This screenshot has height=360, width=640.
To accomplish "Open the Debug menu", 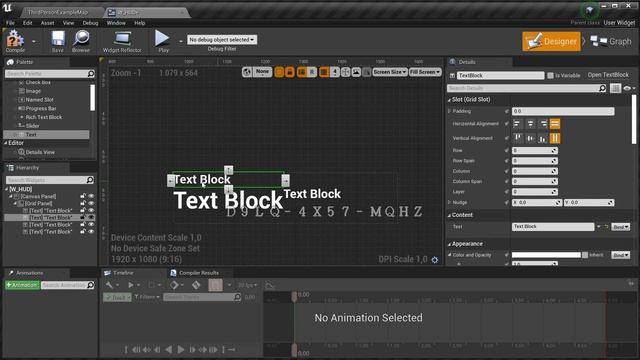I will coord(90,23).
